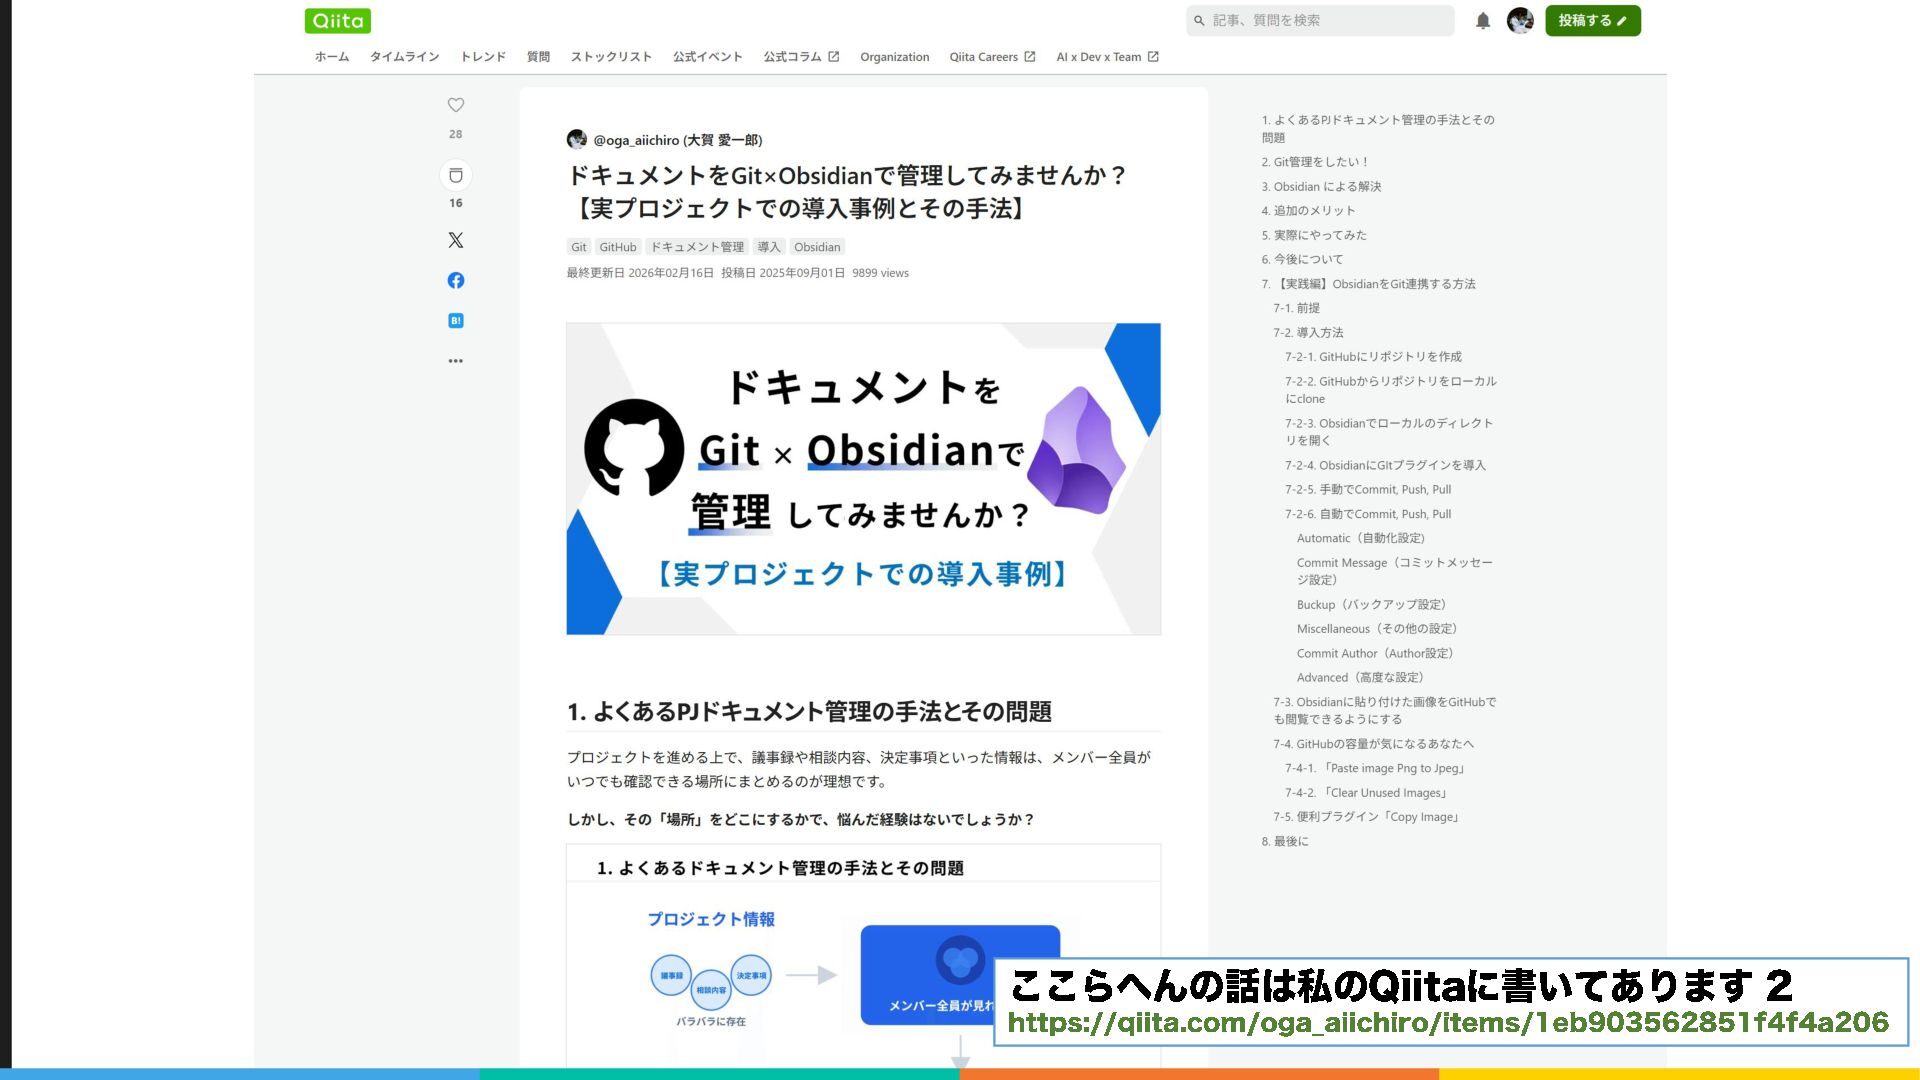The image size is (1920, 1080).
Task: Share article on Facebook icon
Action: tap(456, 280)
